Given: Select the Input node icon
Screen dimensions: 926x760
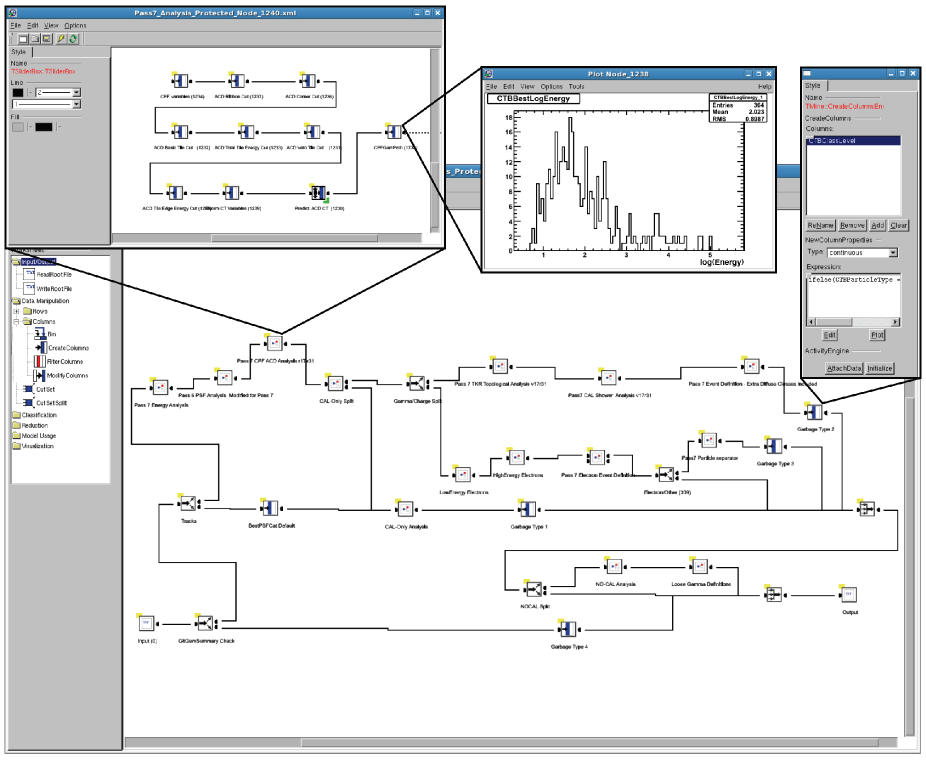Looking at the screenshot, I should click(146, 624).
